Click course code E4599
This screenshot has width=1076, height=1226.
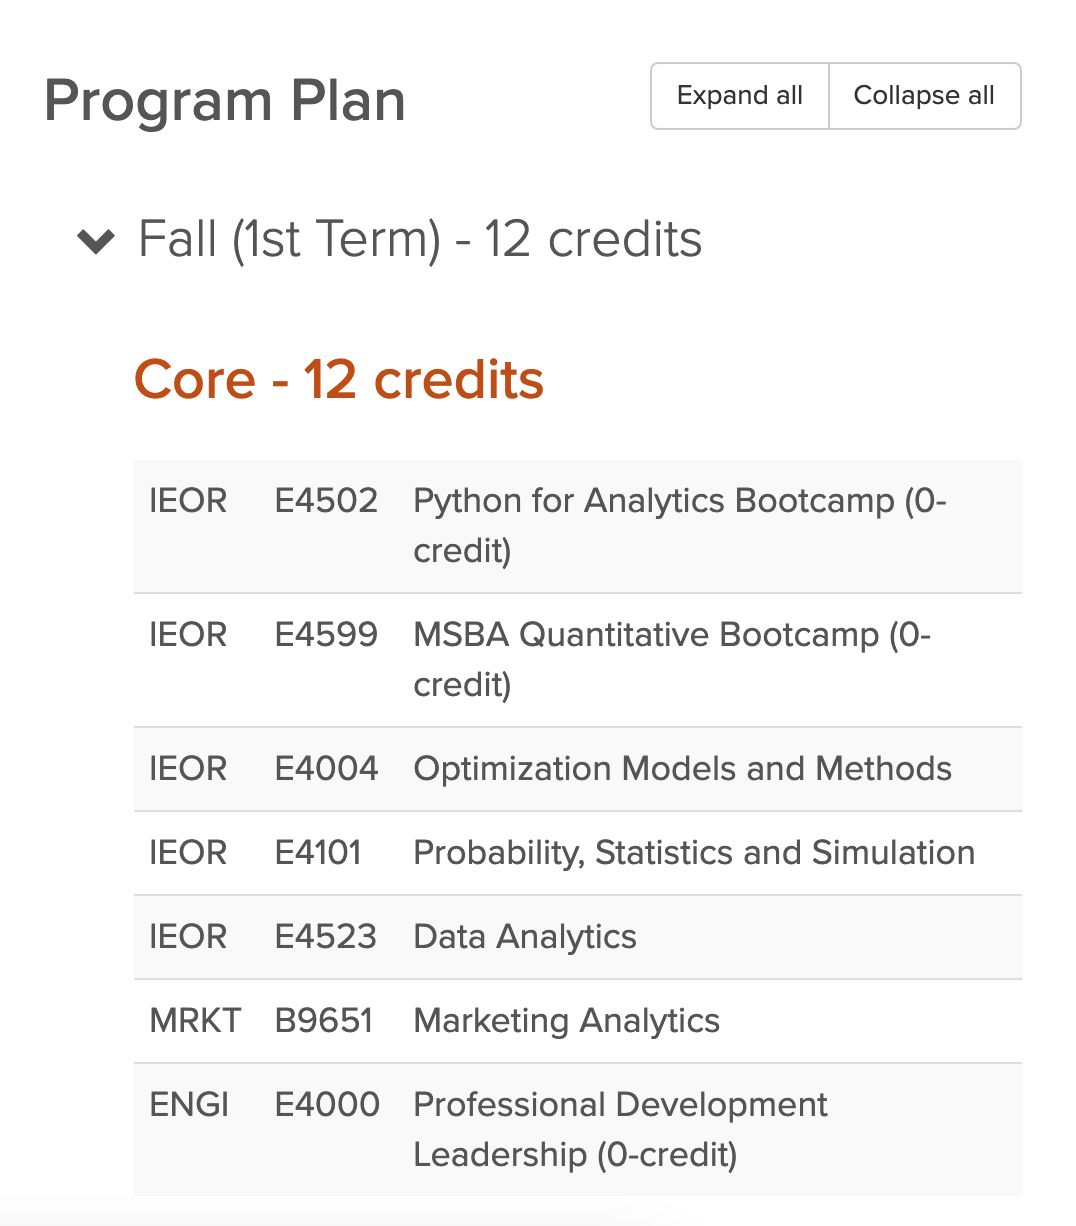tap(326, 635)
